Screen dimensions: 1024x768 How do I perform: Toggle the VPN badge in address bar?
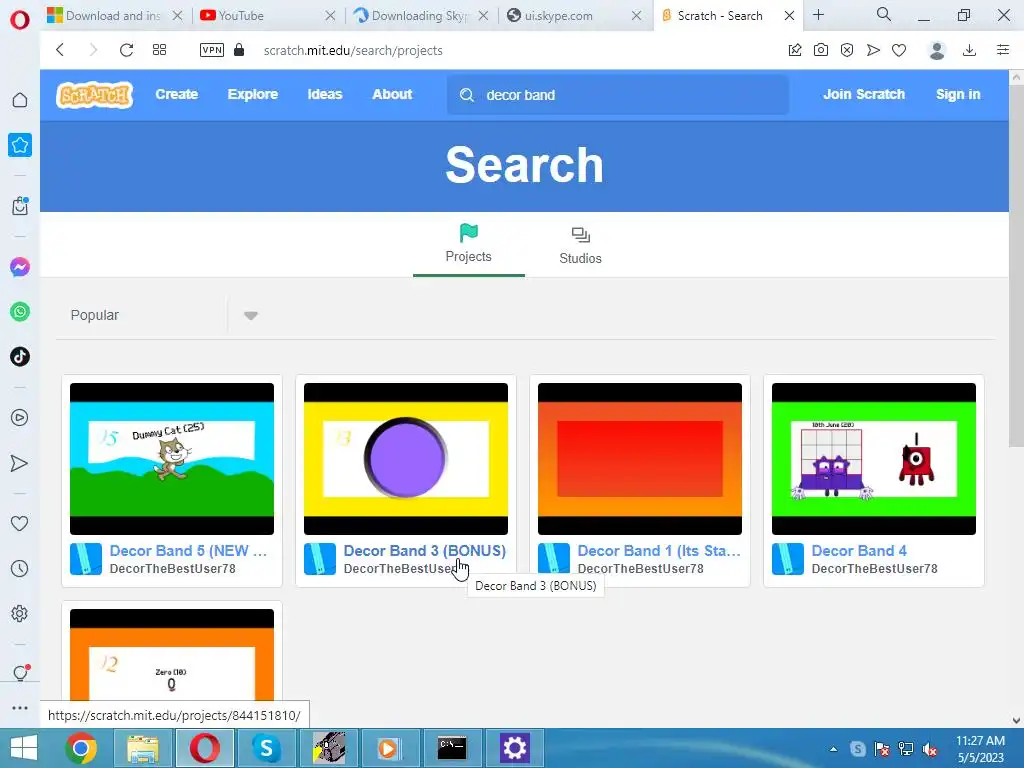point(212,50)
